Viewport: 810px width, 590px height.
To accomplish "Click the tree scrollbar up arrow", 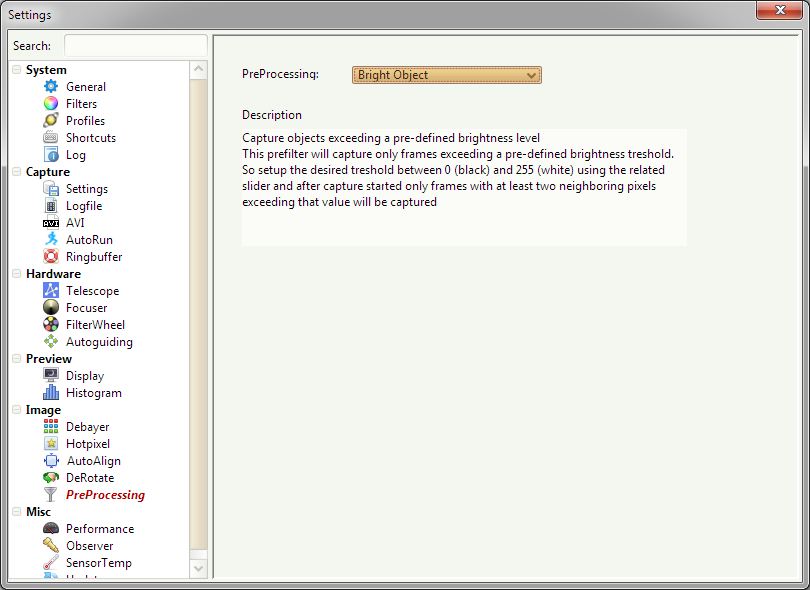I will click(x=198, y=70).
